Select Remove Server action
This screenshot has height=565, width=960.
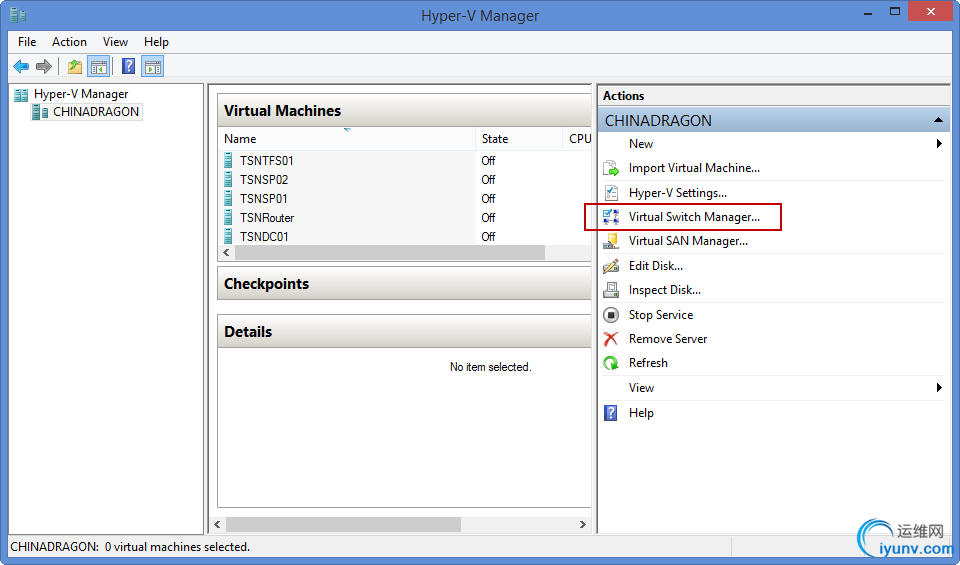point(668,339)
